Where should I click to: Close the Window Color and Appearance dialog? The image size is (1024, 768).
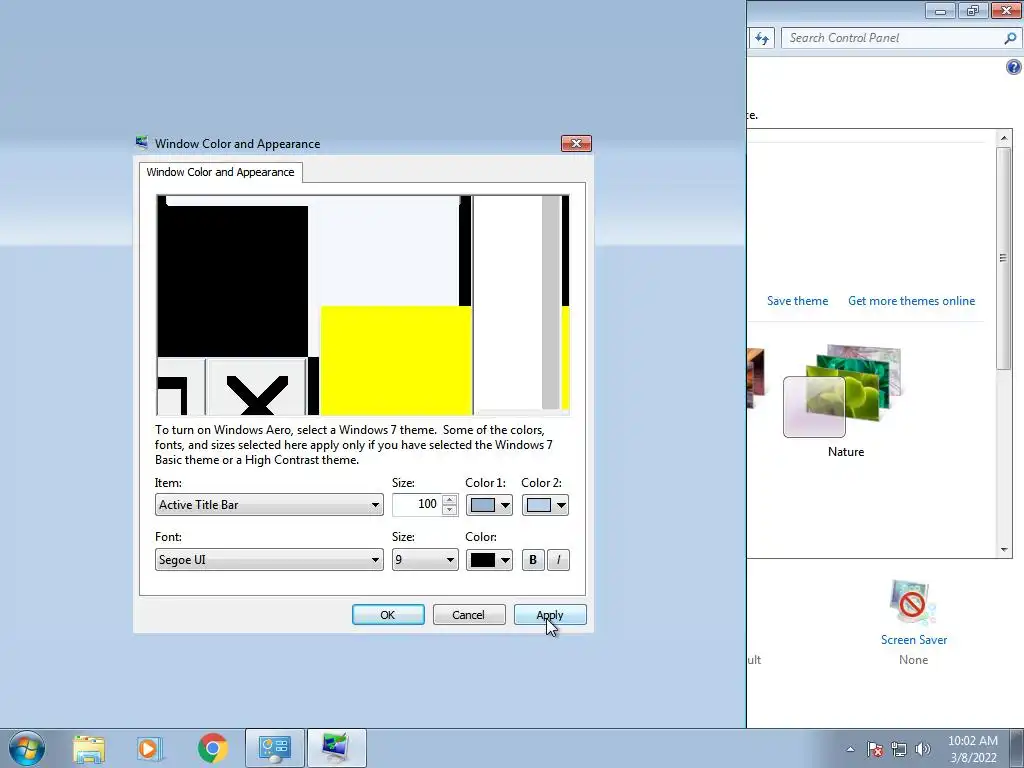click(576, 143)
